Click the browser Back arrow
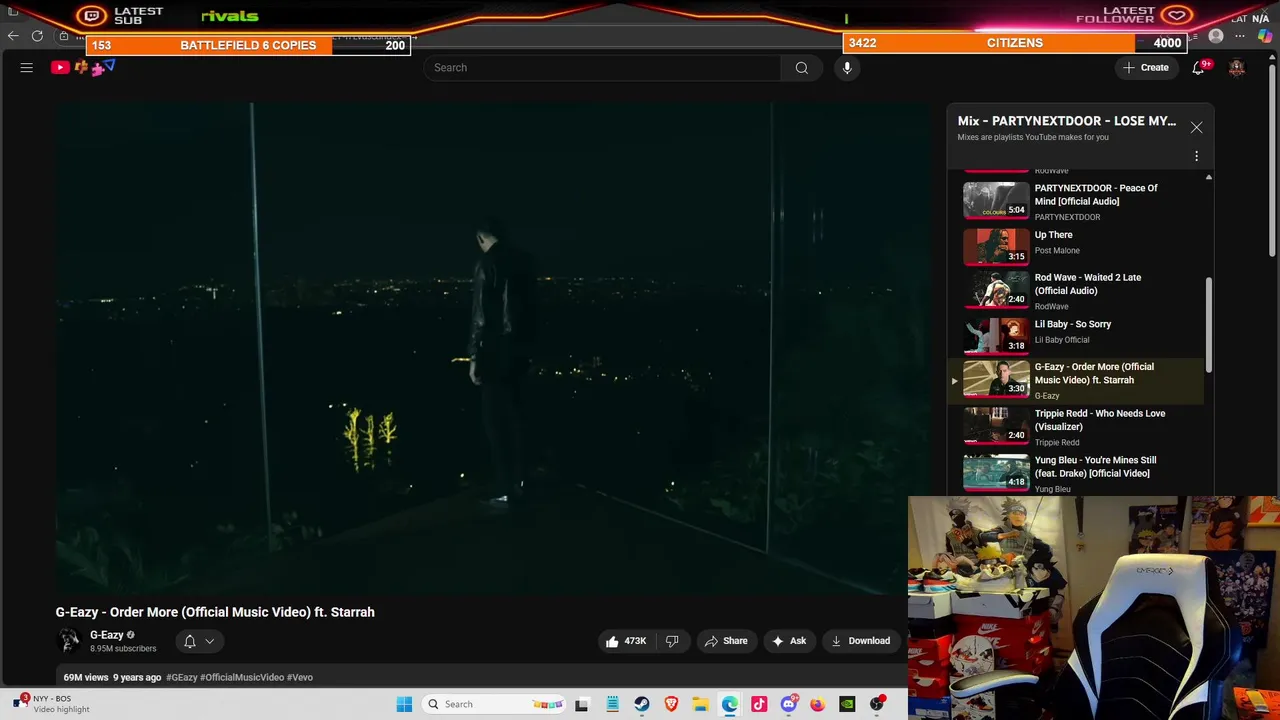This screenshot has width=1280, height=720. click(x=13, y=36)
